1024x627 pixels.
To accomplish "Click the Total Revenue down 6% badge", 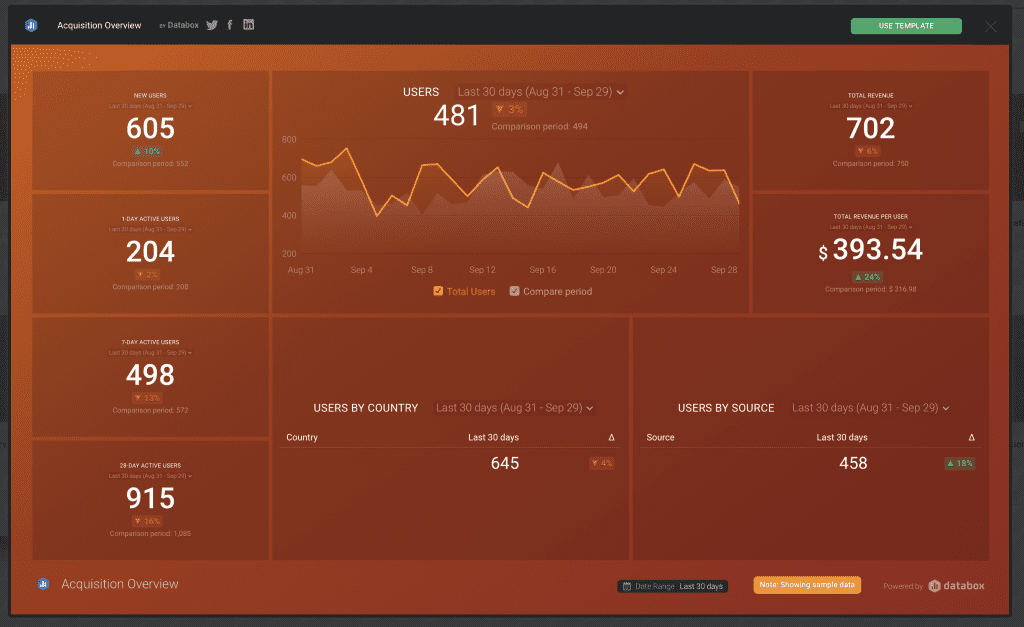I will 868,151.
